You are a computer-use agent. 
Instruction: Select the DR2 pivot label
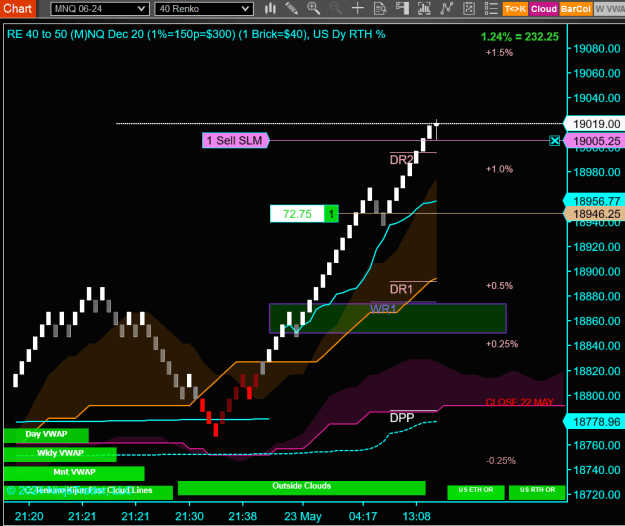(401, 160)
